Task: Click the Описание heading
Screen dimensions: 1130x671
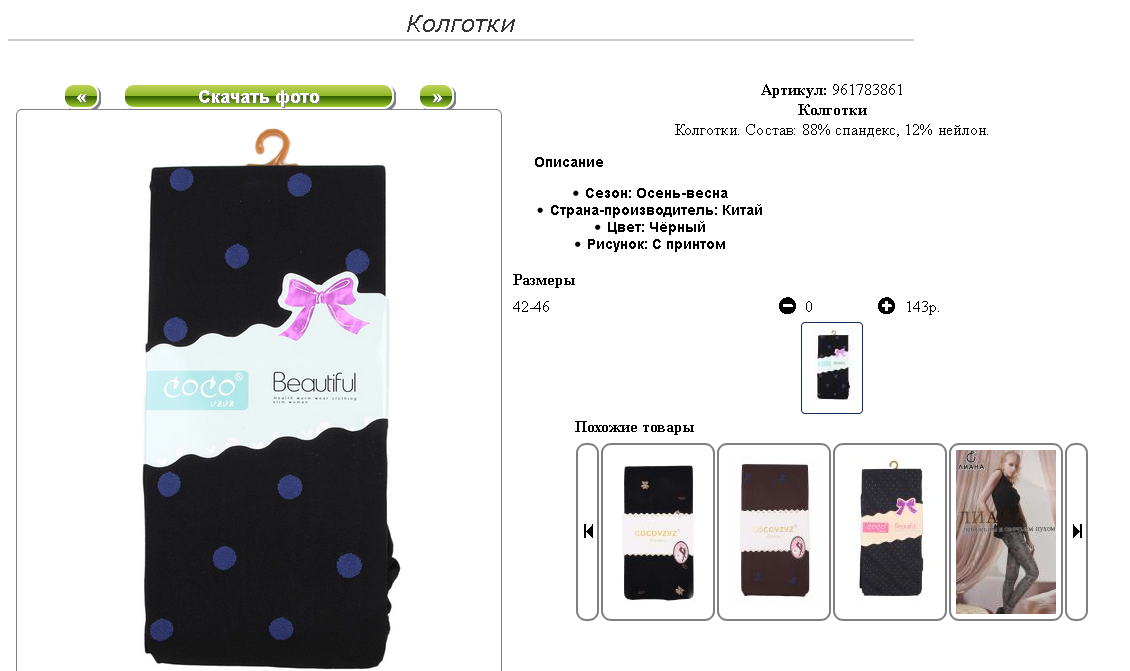Action: click(x=569, y=162)
